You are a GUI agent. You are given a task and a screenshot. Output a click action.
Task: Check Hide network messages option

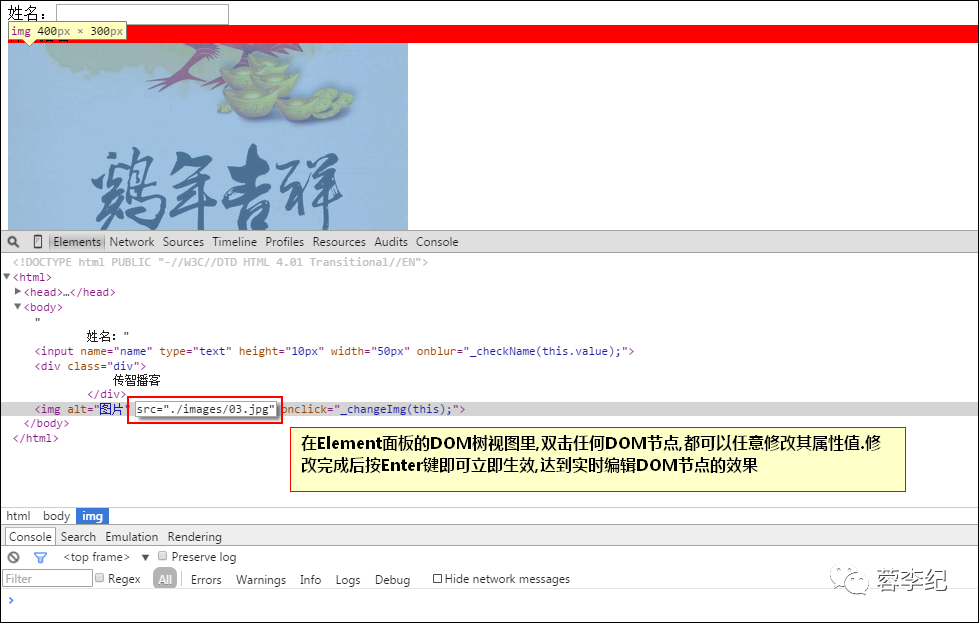(x=437, y=578)
